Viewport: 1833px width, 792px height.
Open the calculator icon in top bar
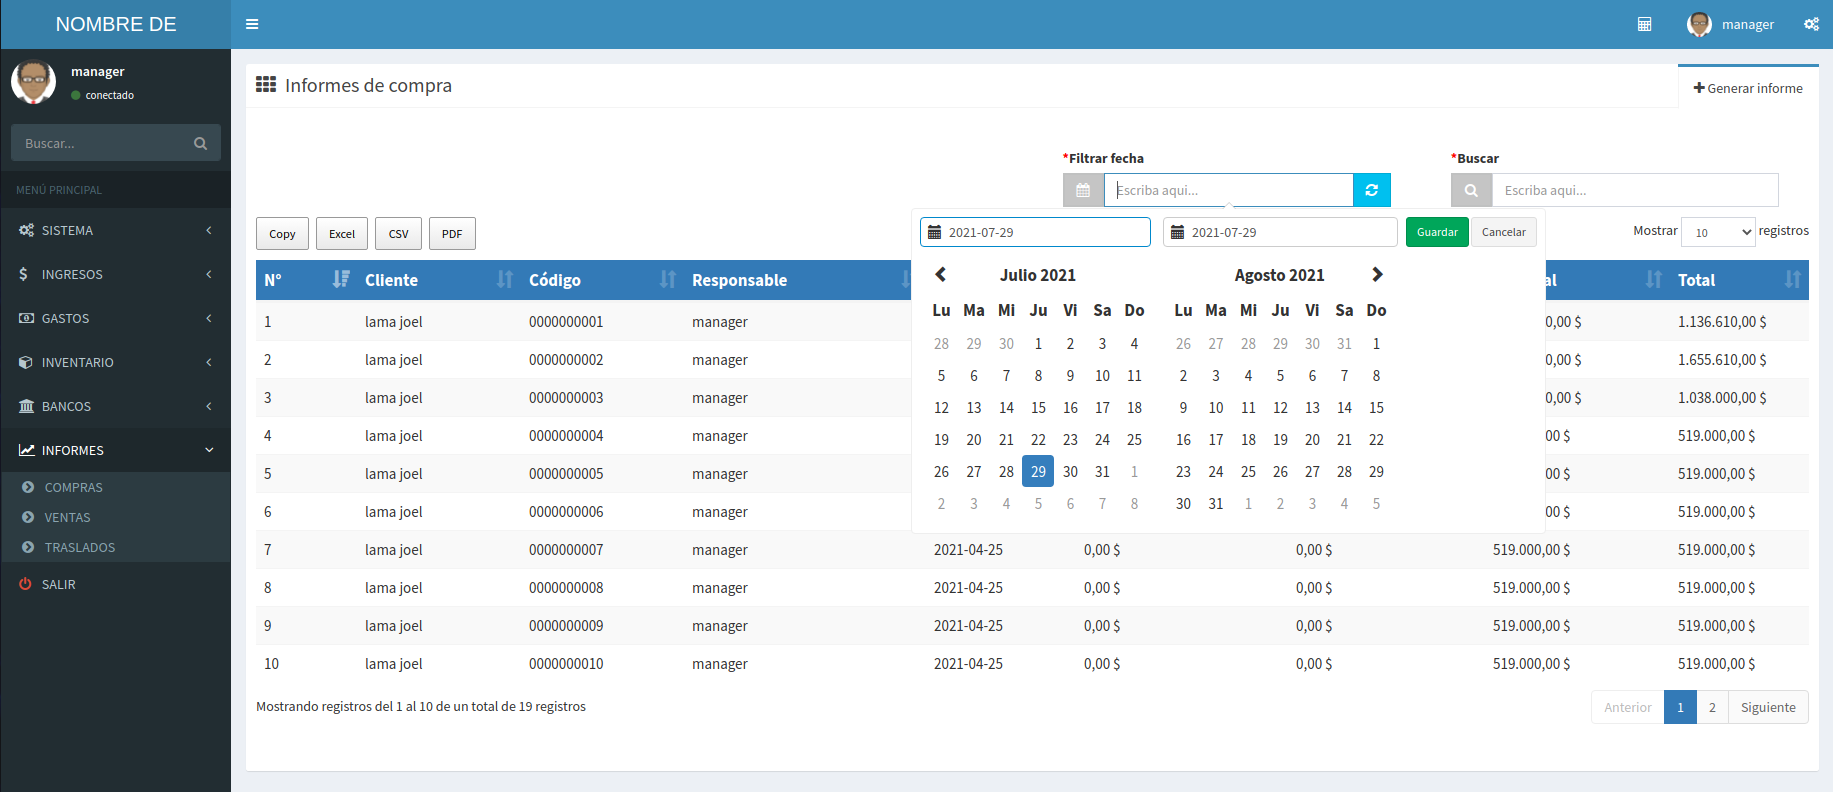1644,24
